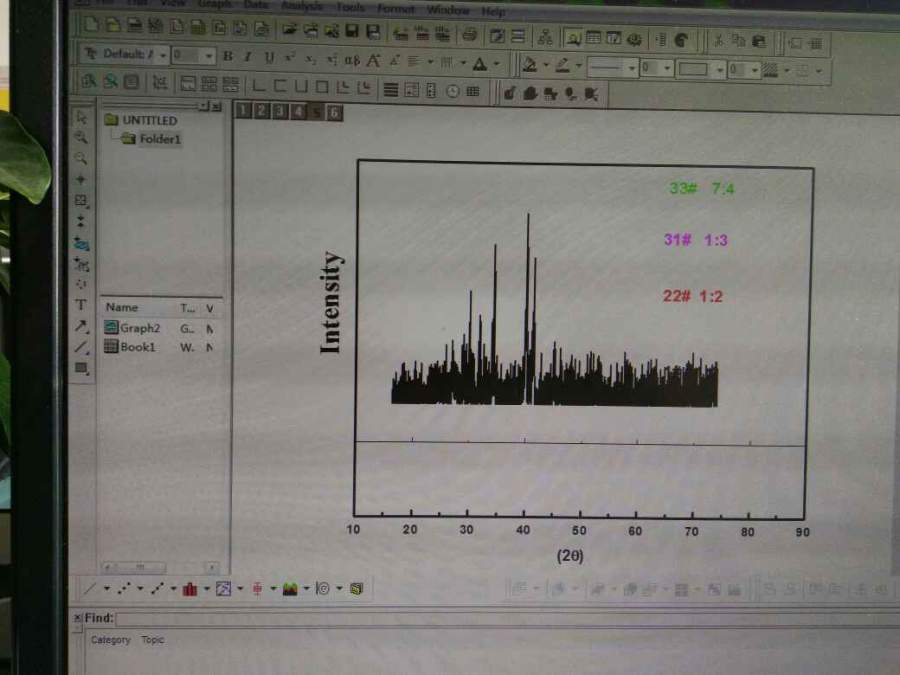Open the line style dropdown
The image size is (900, 675).
point(631,68)
